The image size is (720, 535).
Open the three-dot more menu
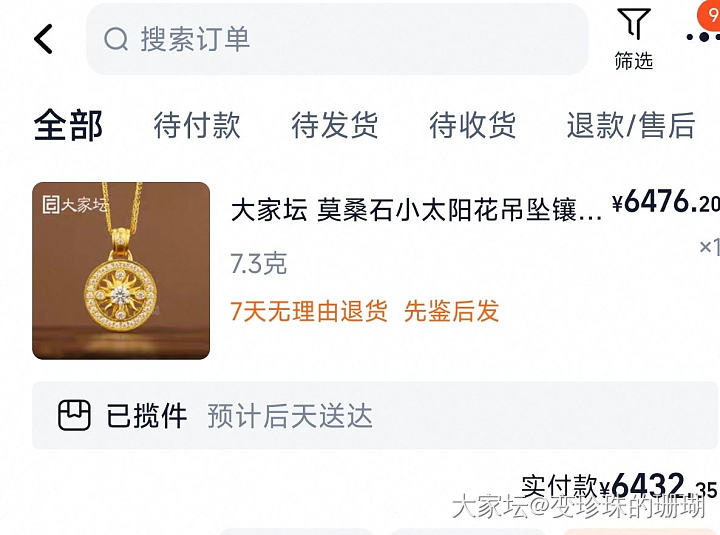click(703, 37)
